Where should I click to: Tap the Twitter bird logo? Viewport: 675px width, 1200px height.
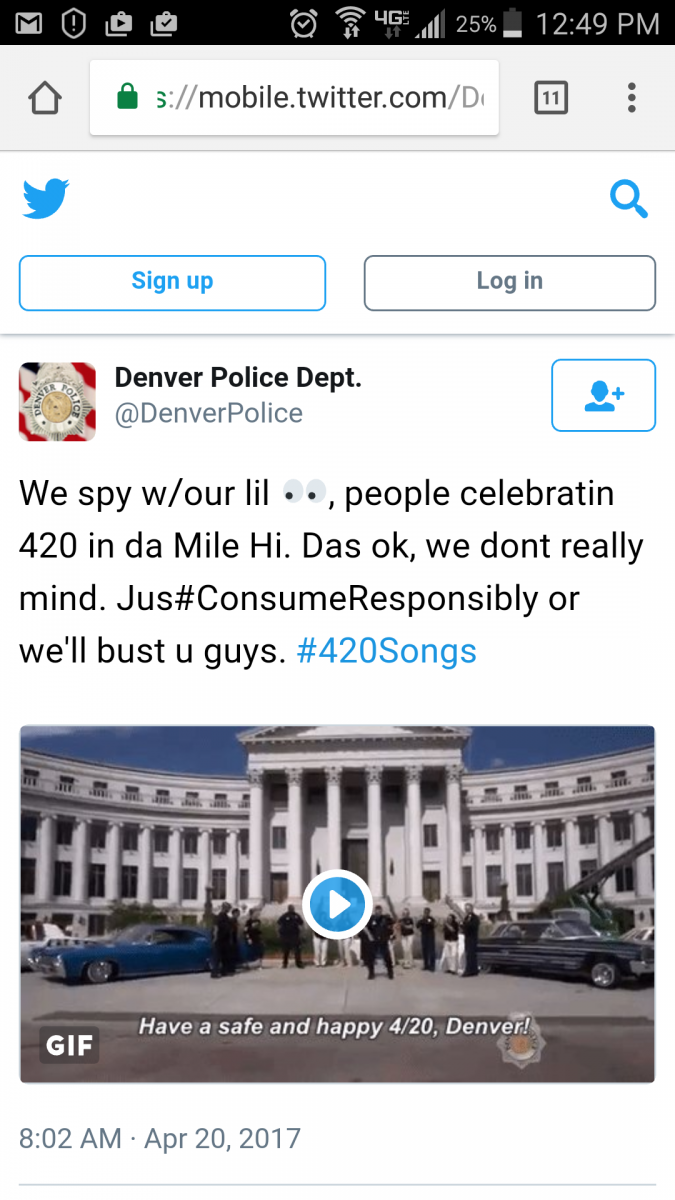click(45, 199)
